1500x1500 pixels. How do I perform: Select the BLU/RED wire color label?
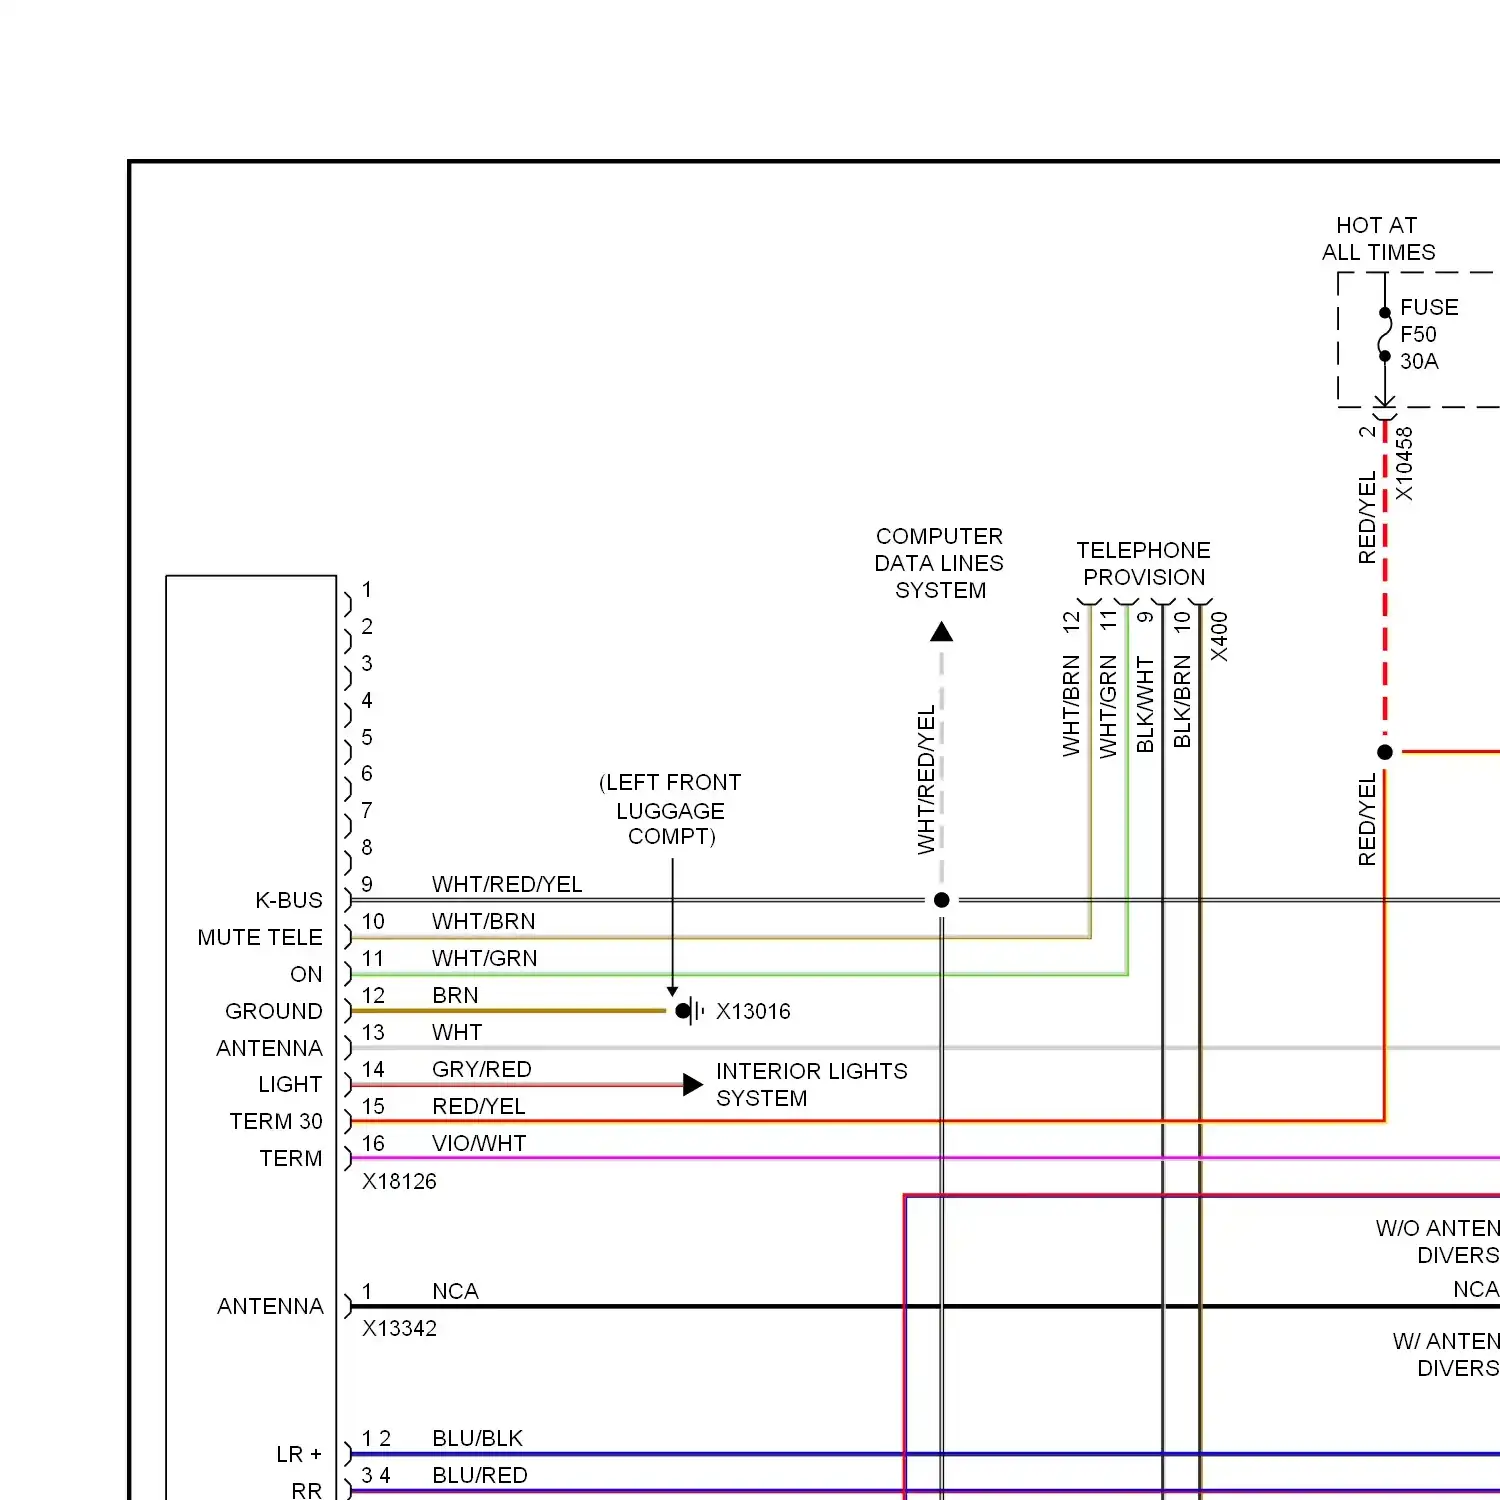[x=479, y=1475]
